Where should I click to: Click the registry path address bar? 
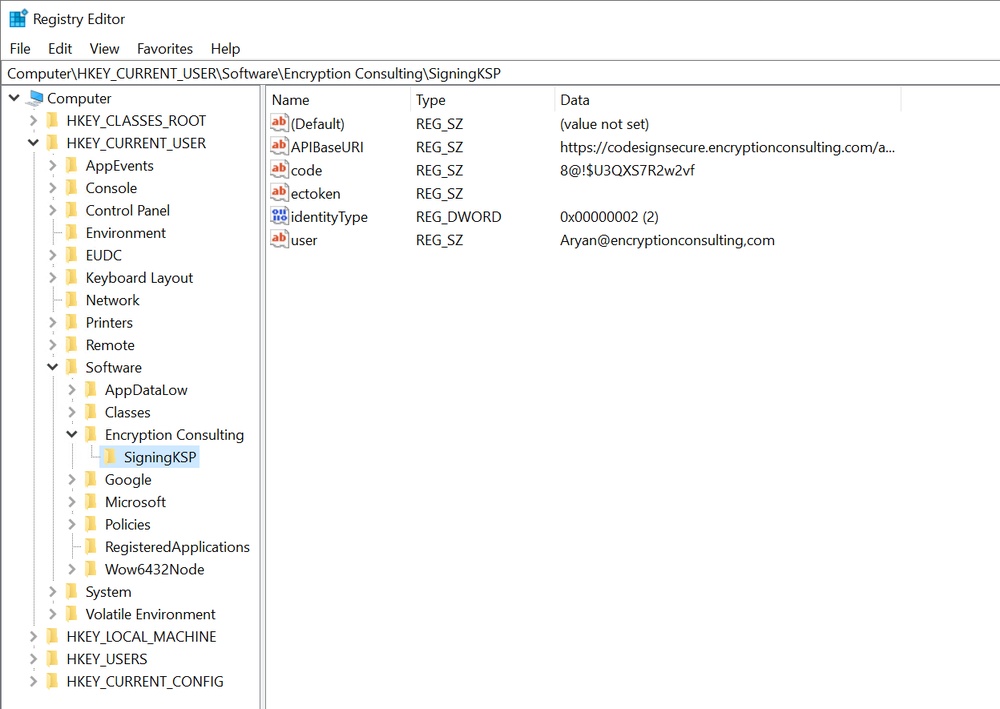click(500, 73)
